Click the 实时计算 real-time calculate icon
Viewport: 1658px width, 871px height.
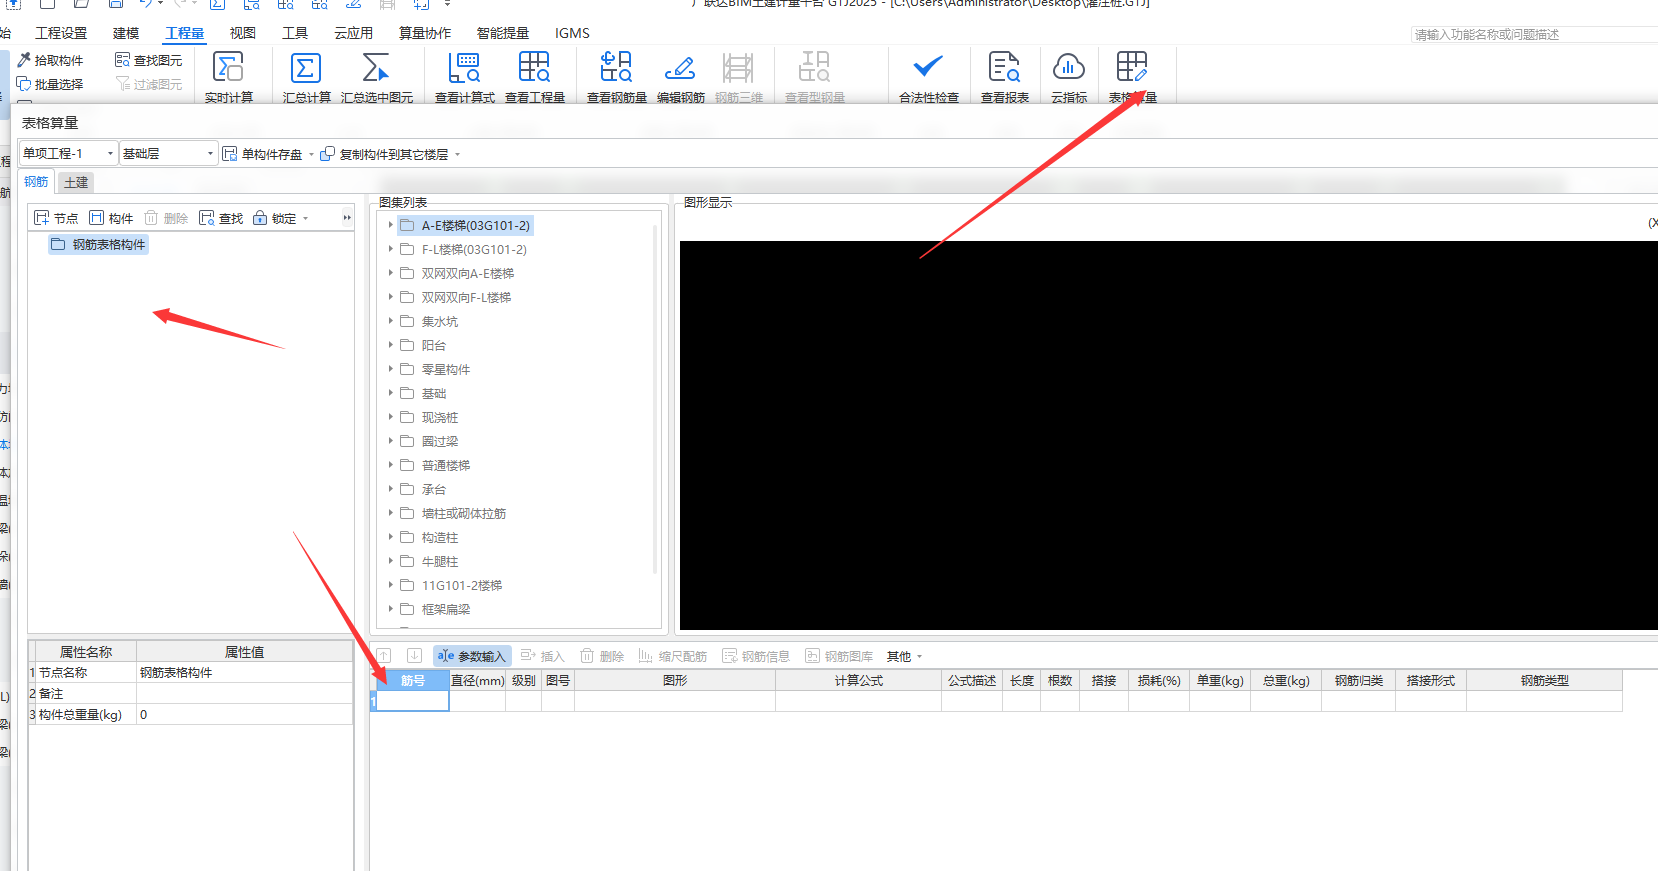point(229,68)
